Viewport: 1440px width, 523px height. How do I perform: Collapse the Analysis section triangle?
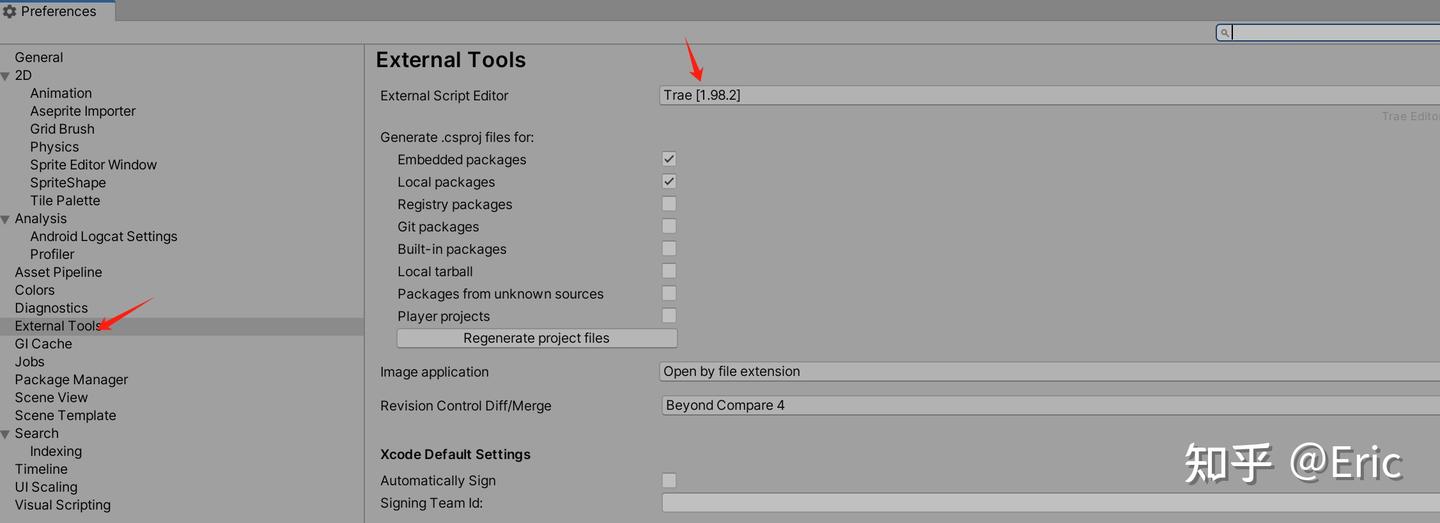click(x=6, y=219)
